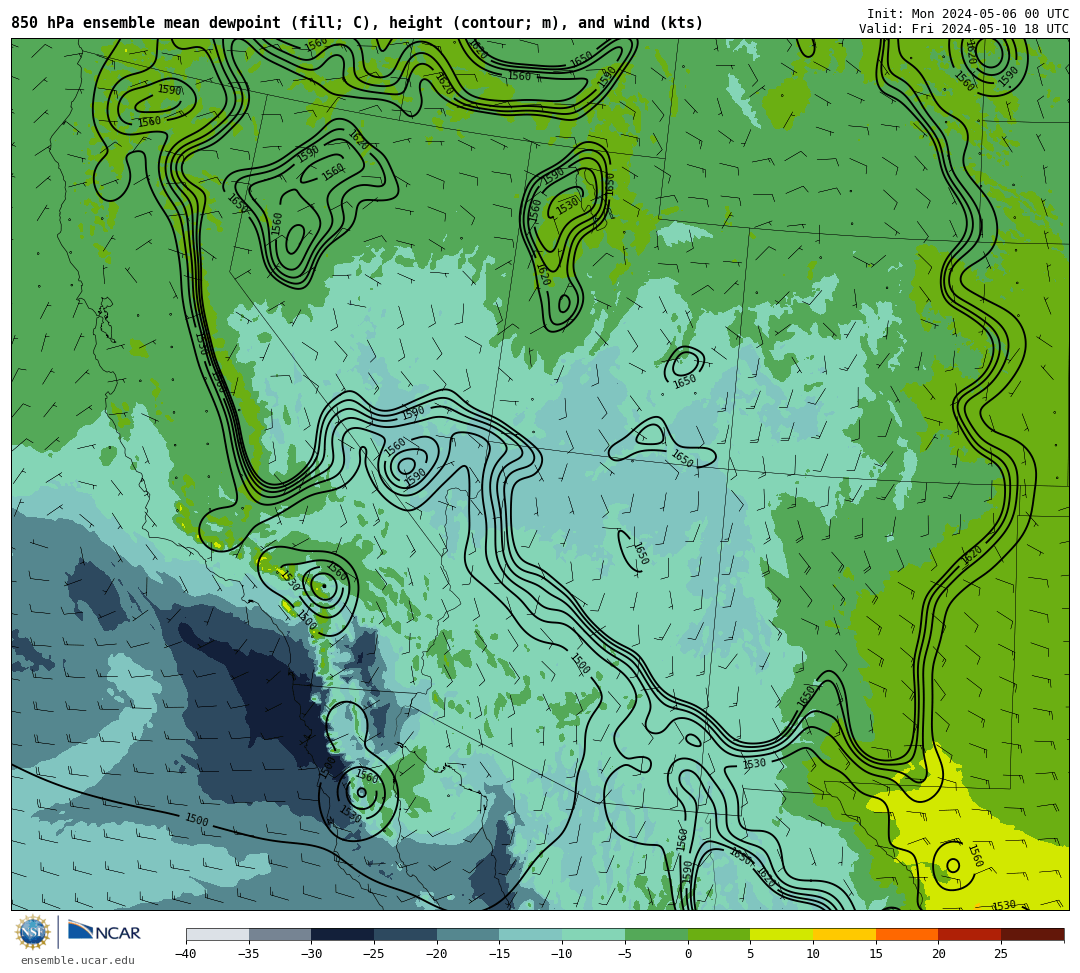Screen dimensions: 1080x973
Task: Pick the dark brown above-25 colorbar swatch
Action: point(1032,934)
